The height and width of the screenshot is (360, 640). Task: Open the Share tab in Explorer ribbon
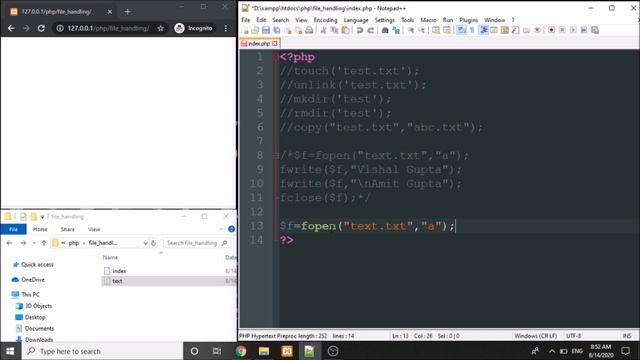pyautogui.click(x=68, y=229)
